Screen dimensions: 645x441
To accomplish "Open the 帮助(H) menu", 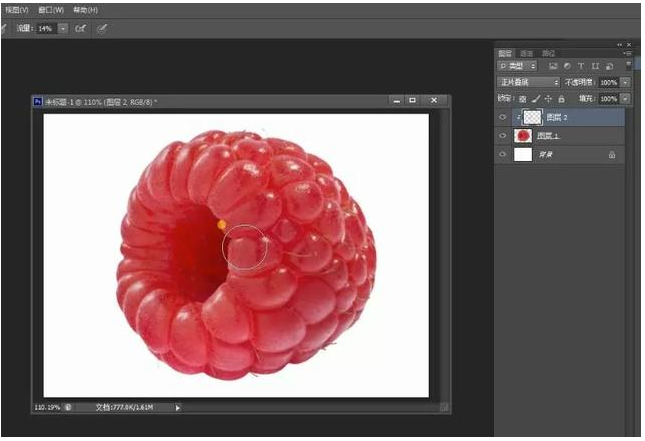I will tap(86, 9).
